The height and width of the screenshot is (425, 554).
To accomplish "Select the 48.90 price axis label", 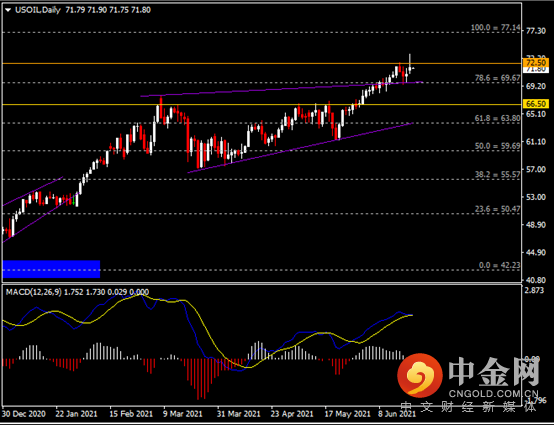I will click(536, 225).
